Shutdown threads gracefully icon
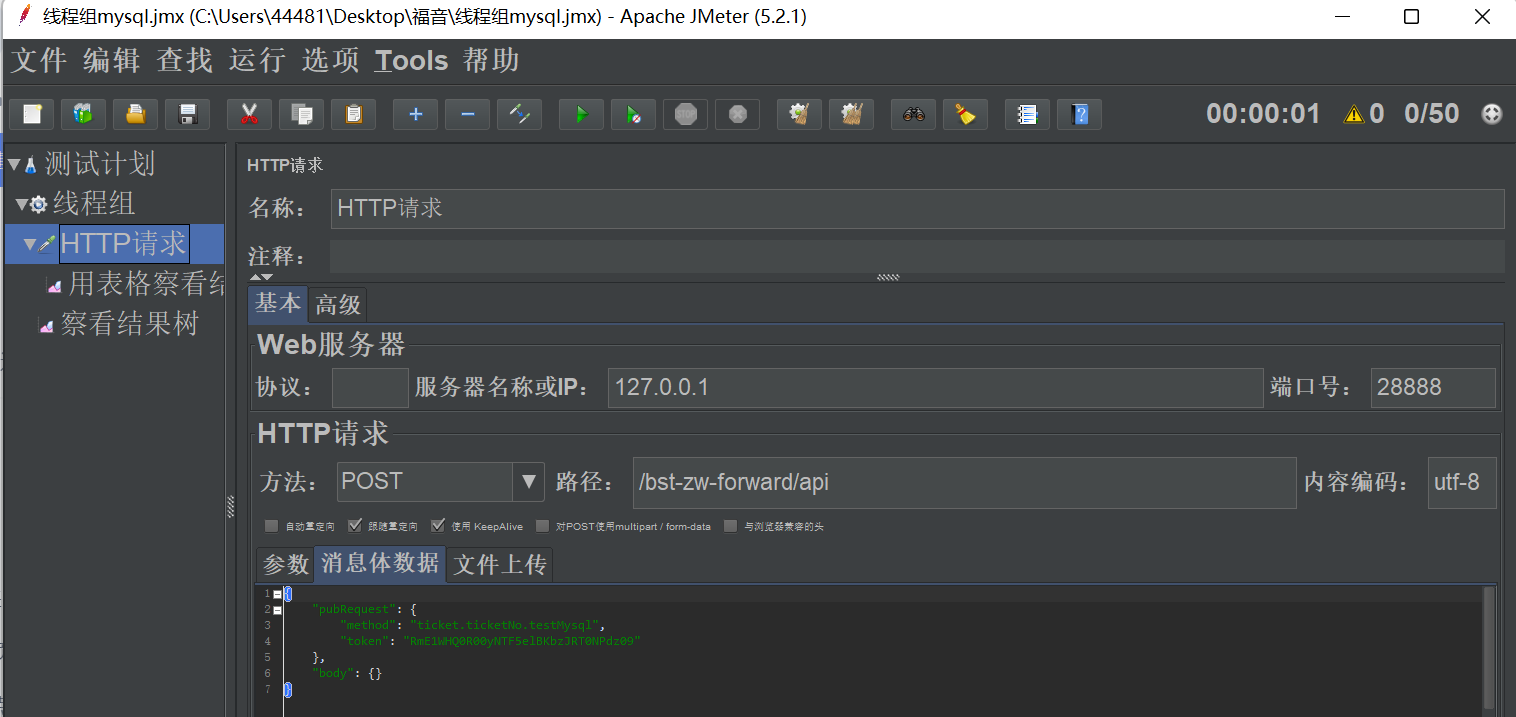This screenshot has width=1516, height=717. click(x=737, y=114)
